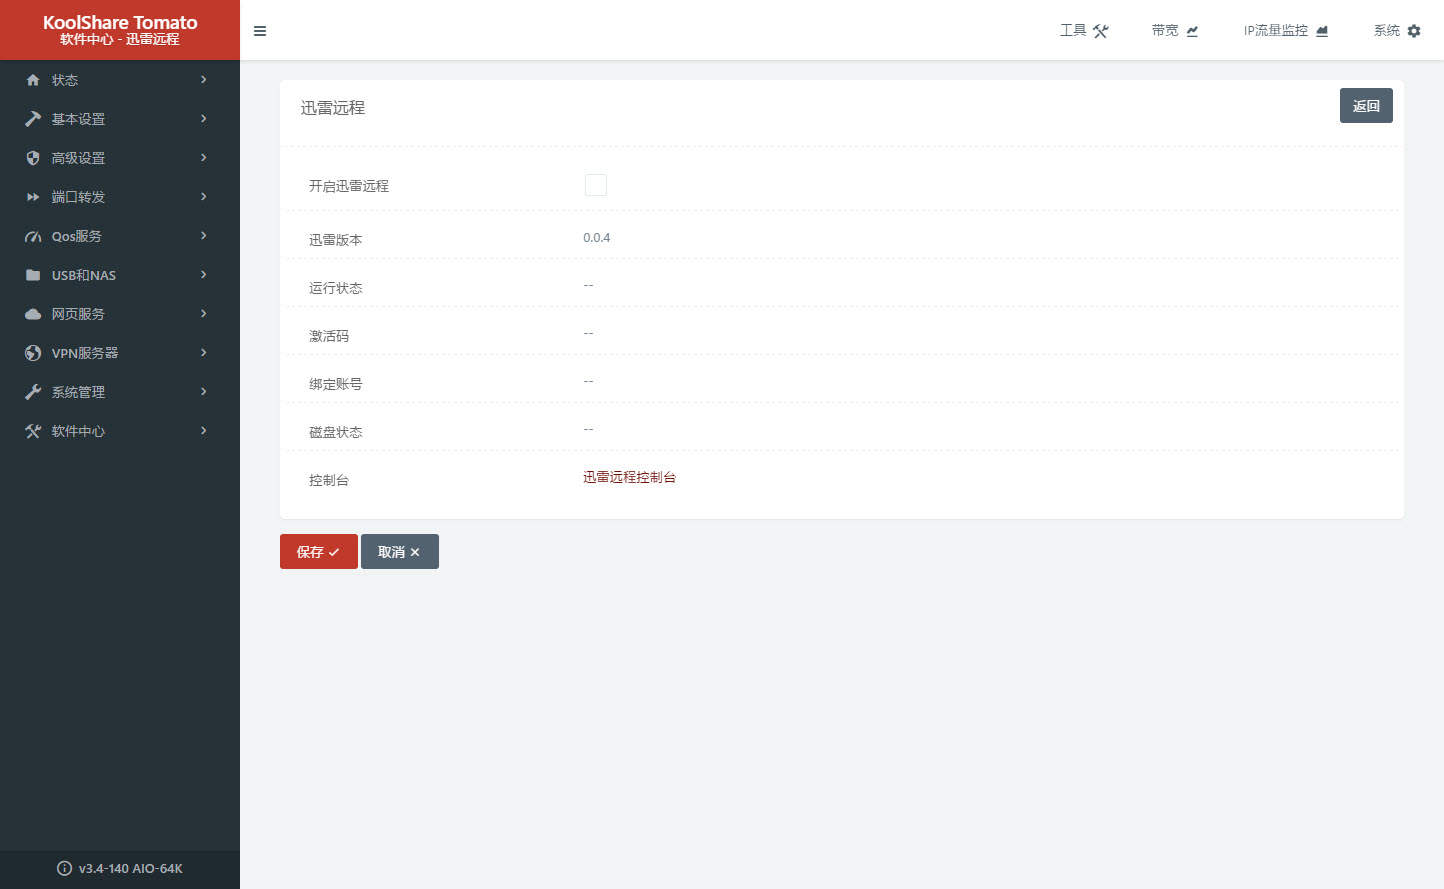The width and height of the screenshot is (1444, 889).
Task: Click the hamburger menu toggle icon
Action: 260,31
